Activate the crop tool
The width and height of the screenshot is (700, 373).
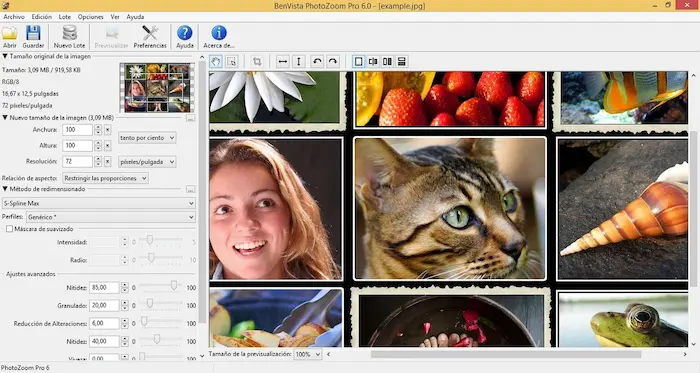[257, 62]
